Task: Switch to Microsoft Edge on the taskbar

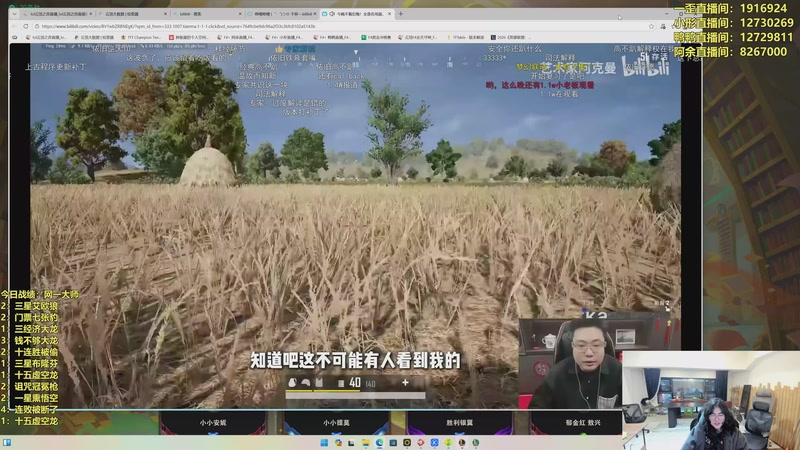Action: pos(380,442)
